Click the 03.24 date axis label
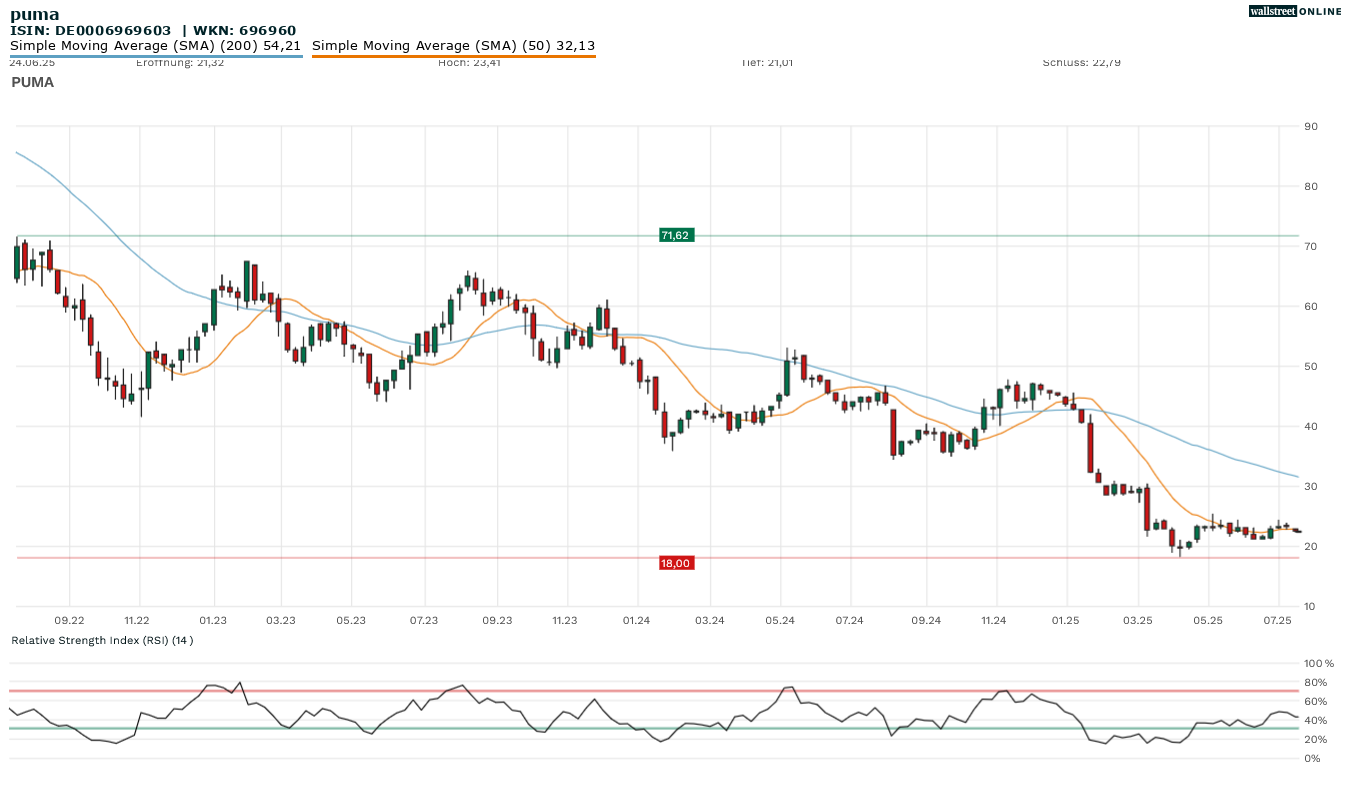 point(709,621)
